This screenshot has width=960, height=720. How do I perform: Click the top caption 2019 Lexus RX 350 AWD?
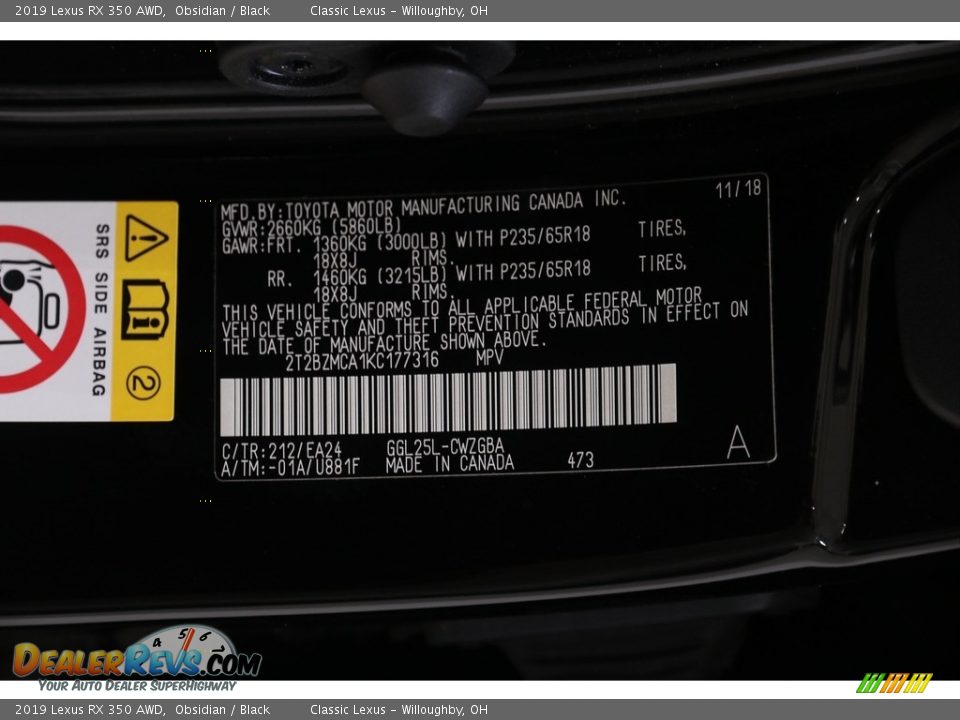[89, 10]
